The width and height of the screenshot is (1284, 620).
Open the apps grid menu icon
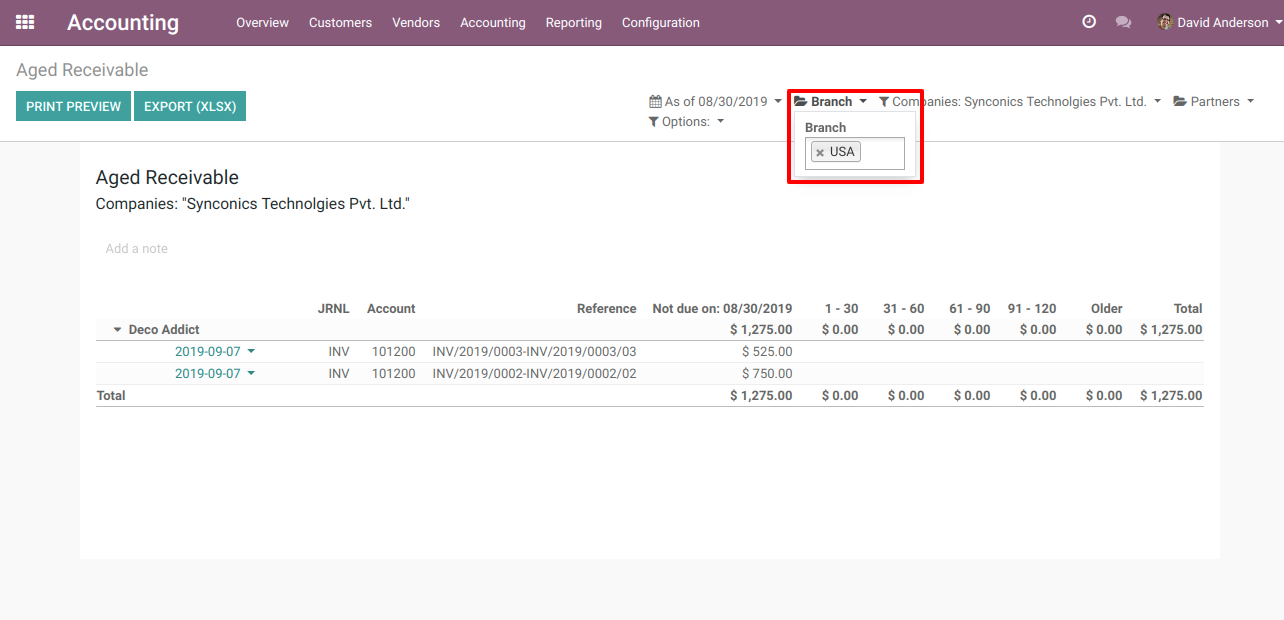click(25, 22)
